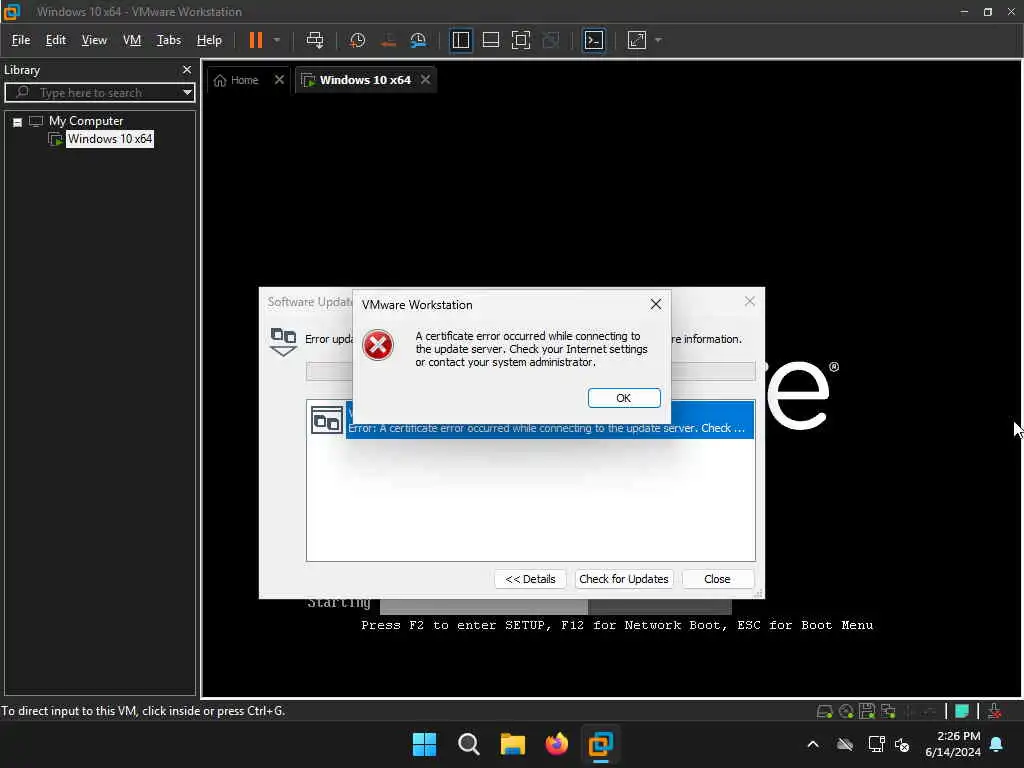Click the Software Updates progress bar
This screenshot has width=1024, height=768.
(530, 372)
